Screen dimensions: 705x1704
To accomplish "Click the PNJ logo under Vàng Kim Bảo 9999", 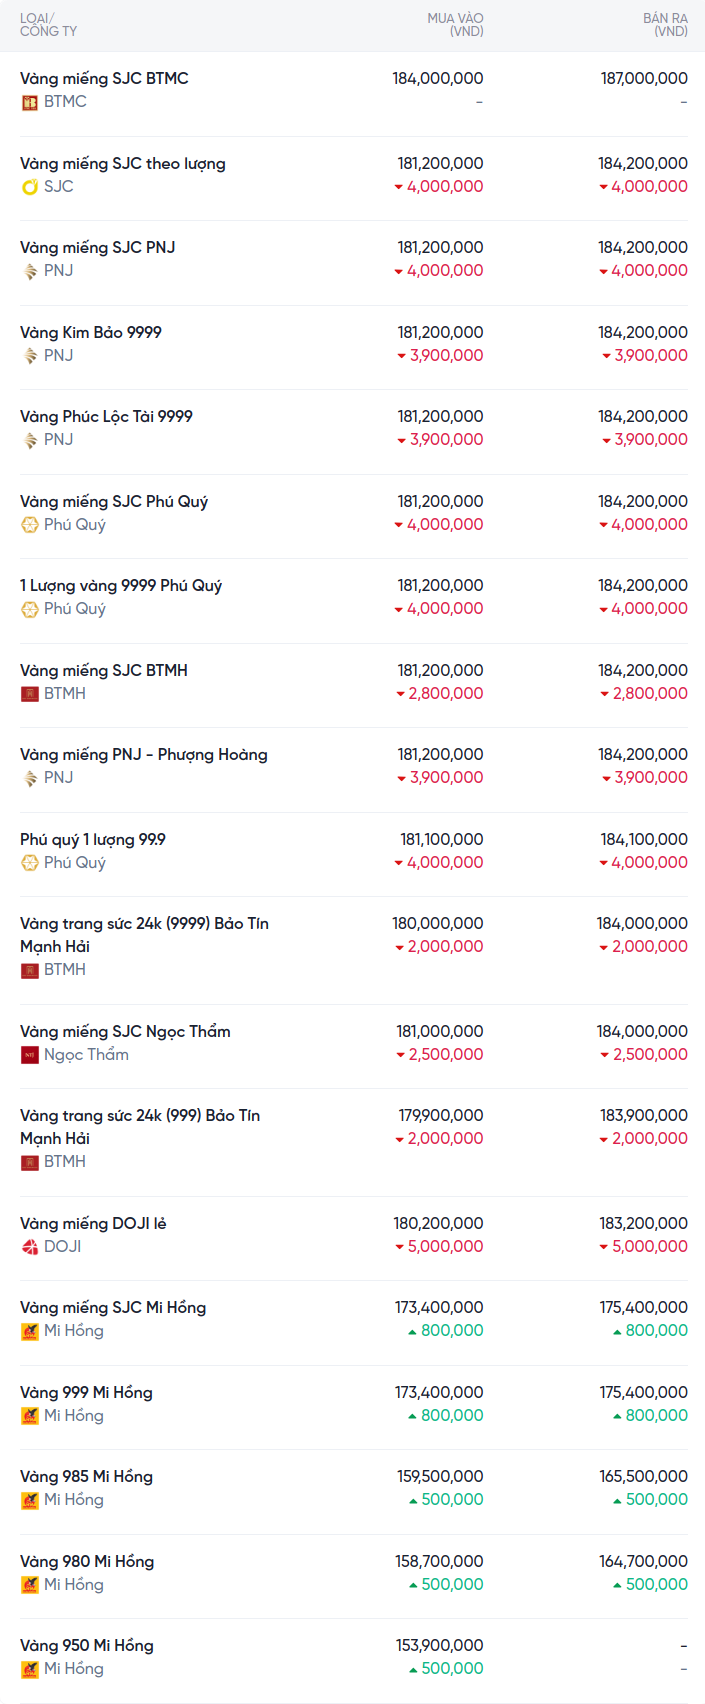I will coord(30,356).
